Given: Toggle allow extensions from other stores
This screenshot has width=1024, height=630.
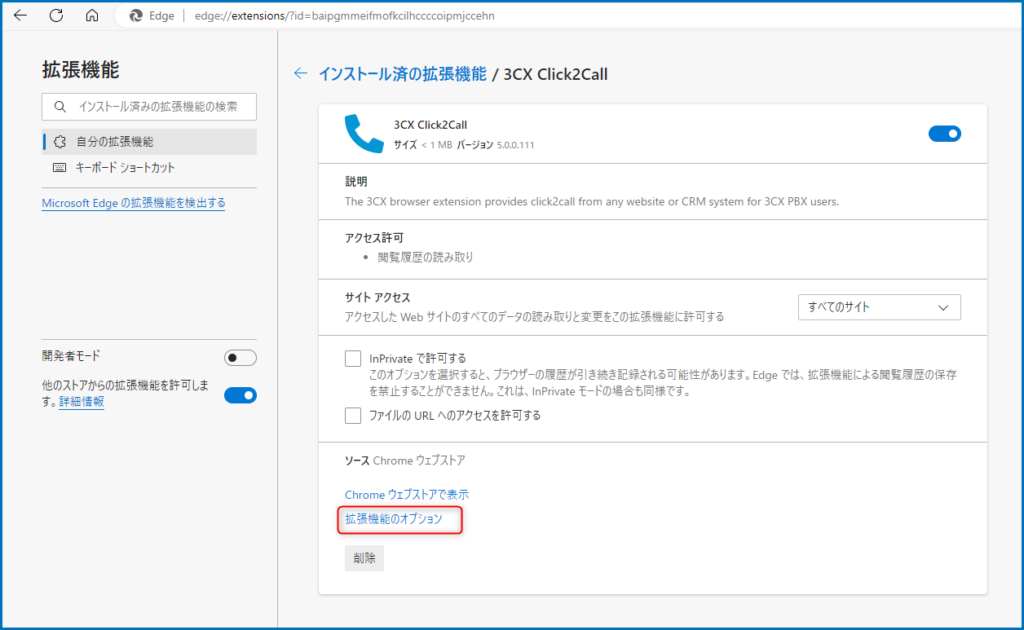Looking at the screenshot, I should click(240, 395).
